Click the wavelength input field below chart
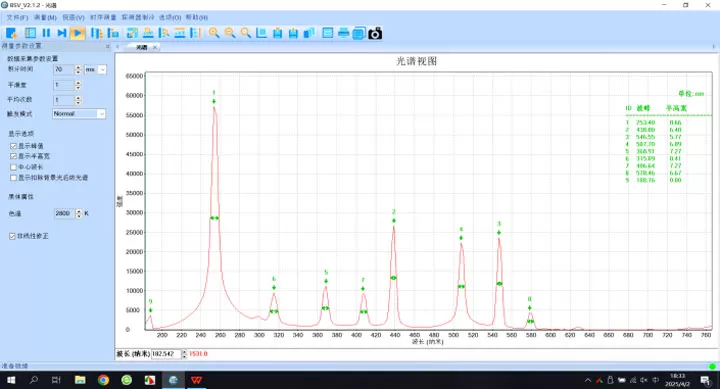Image resolution: width=720 pixels, height=389 pixels. pos(166,354)
